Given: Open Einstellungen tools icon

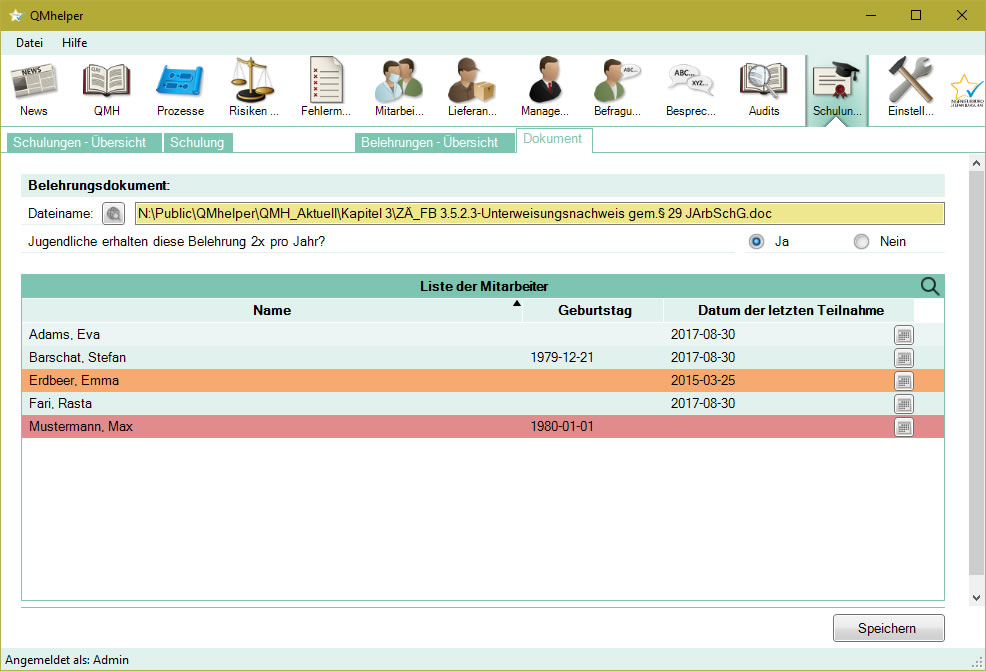Looking at the screenshot, I should tap(910, 88).
